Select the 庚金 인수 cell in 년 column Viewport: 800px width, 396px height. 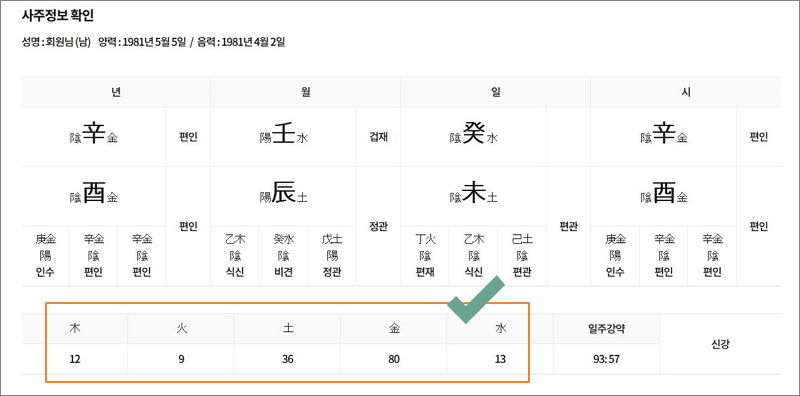45,256
